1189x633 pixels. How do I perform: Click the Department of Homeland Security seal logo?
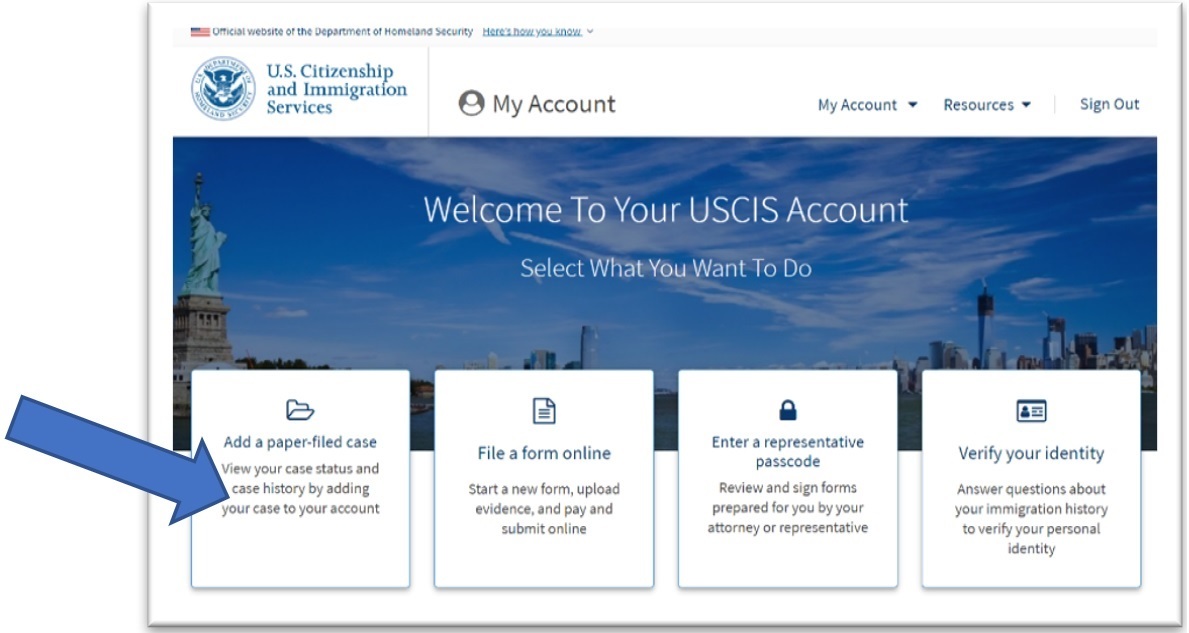[223, 89]
